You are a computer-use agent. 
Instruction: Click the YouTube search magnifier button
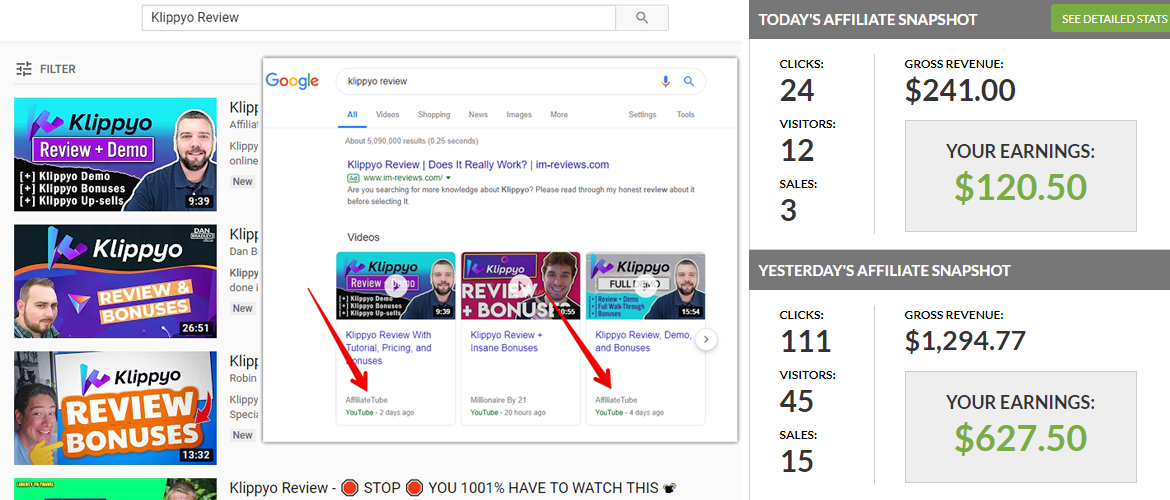[x=642, y=18]
